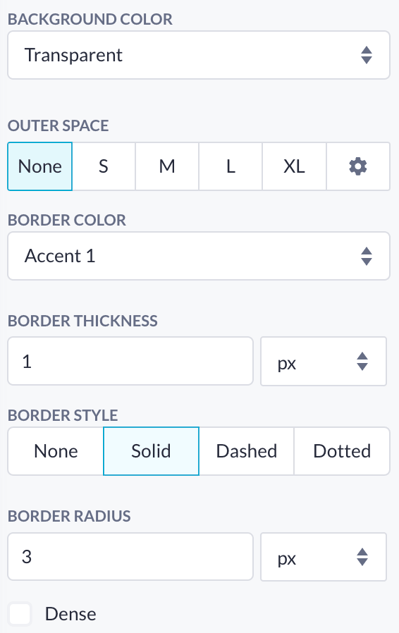The width and height of the screenshot is (399, 633).
Task: Click Border Color dropdown arrows icon
Action: (x=366, y=256)
